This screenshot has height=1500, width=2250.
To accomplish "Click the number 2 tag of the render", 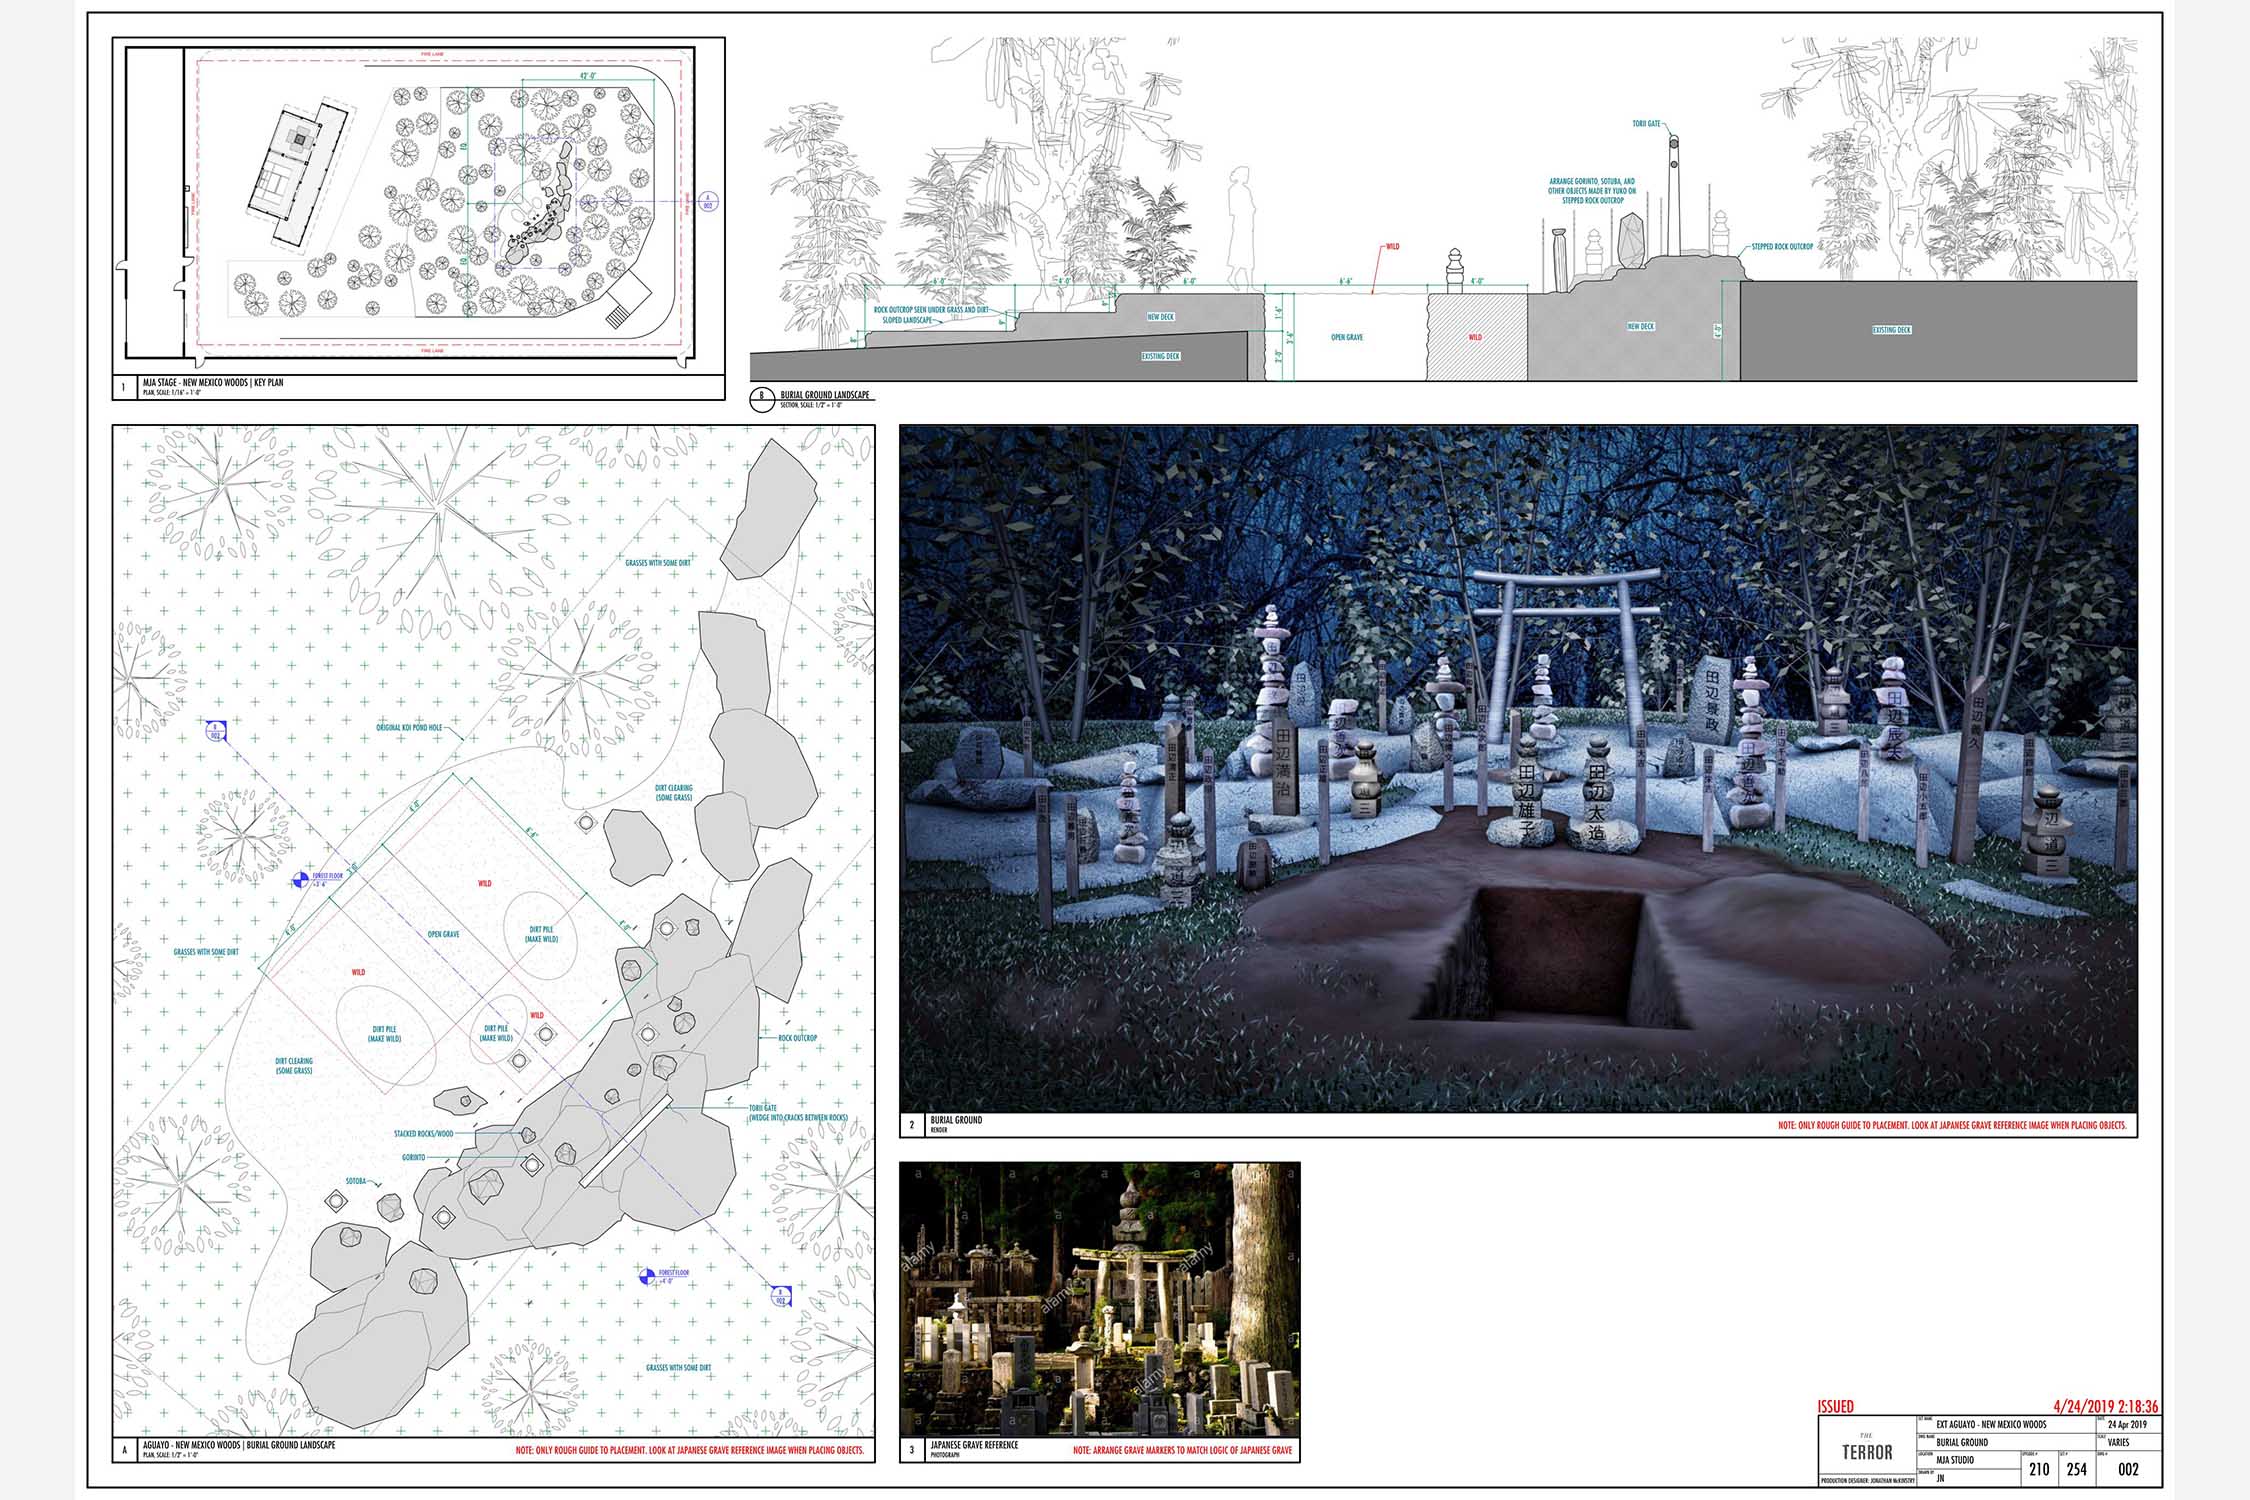I will 911,1124.
